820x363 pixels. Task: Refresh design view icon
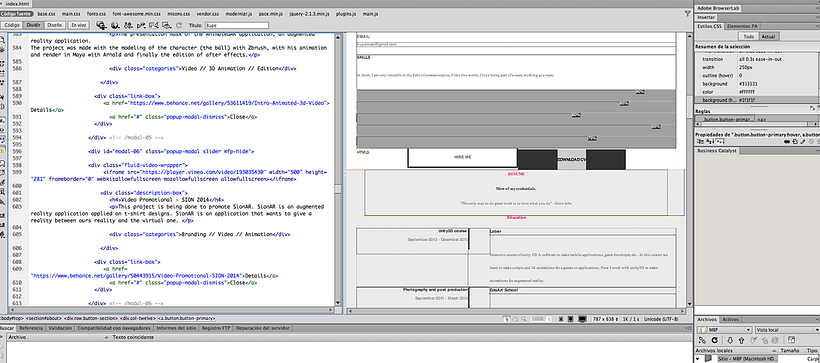pos(179,25)
